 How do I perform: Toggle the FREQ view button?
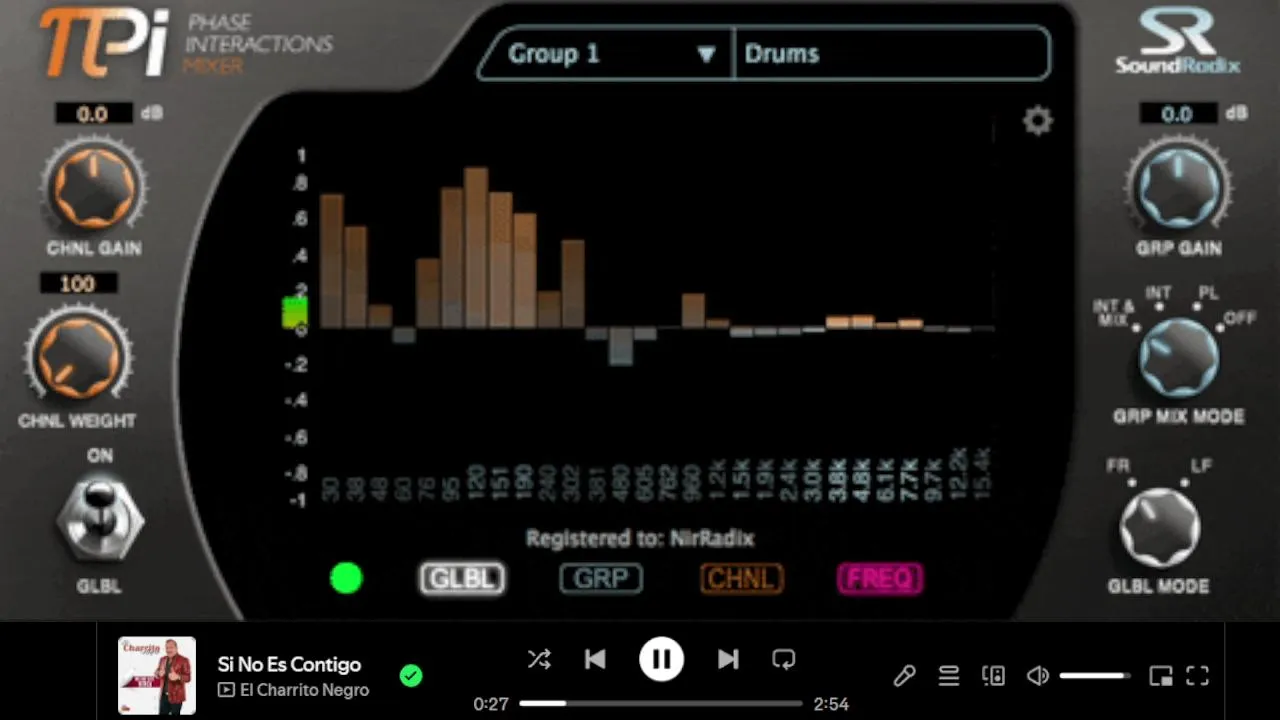click(880, 578)
